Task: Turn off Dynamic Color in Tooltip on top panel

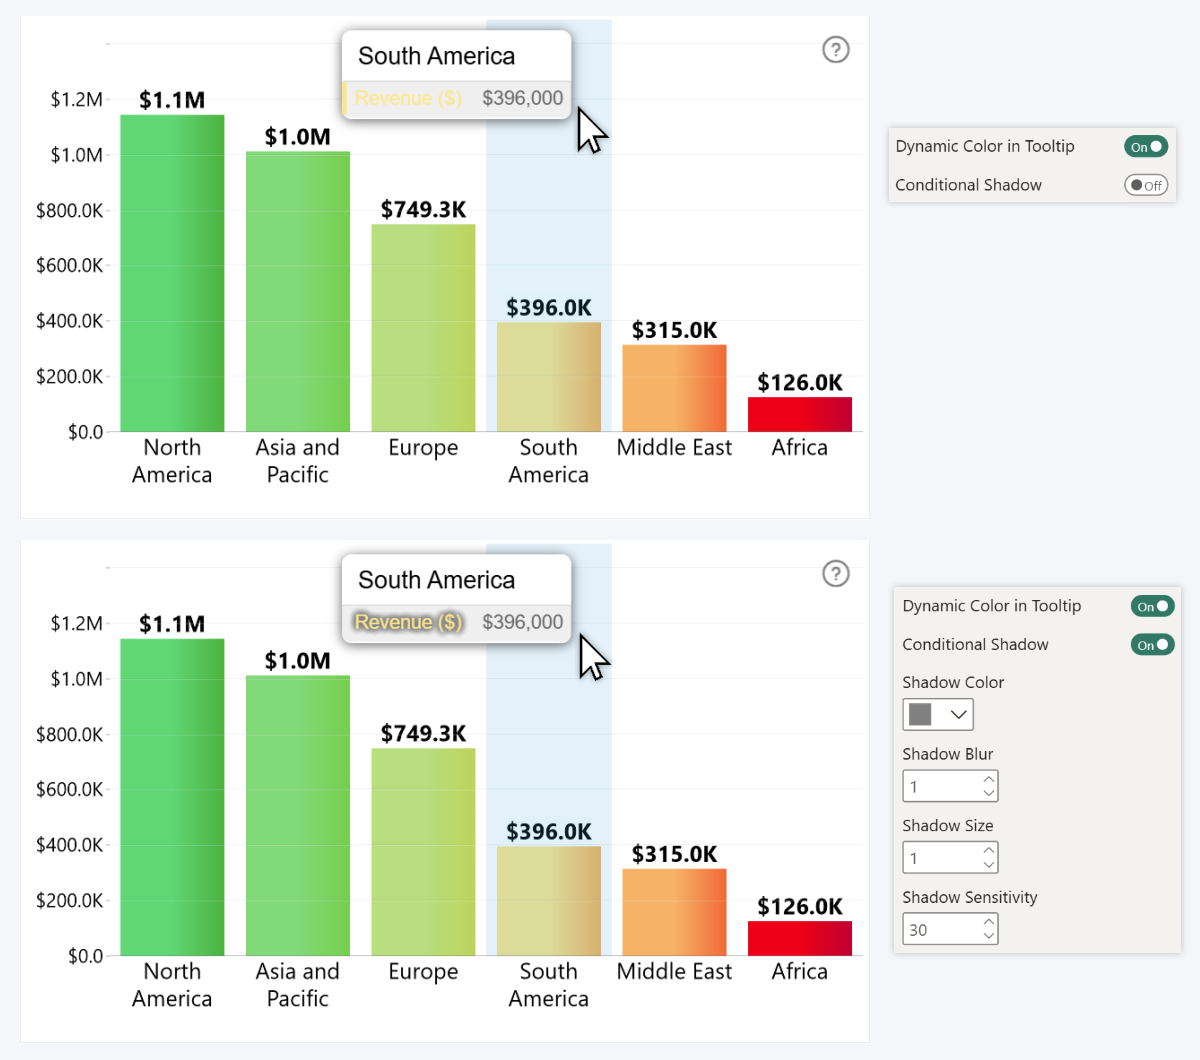Action: click(1146, 146)
